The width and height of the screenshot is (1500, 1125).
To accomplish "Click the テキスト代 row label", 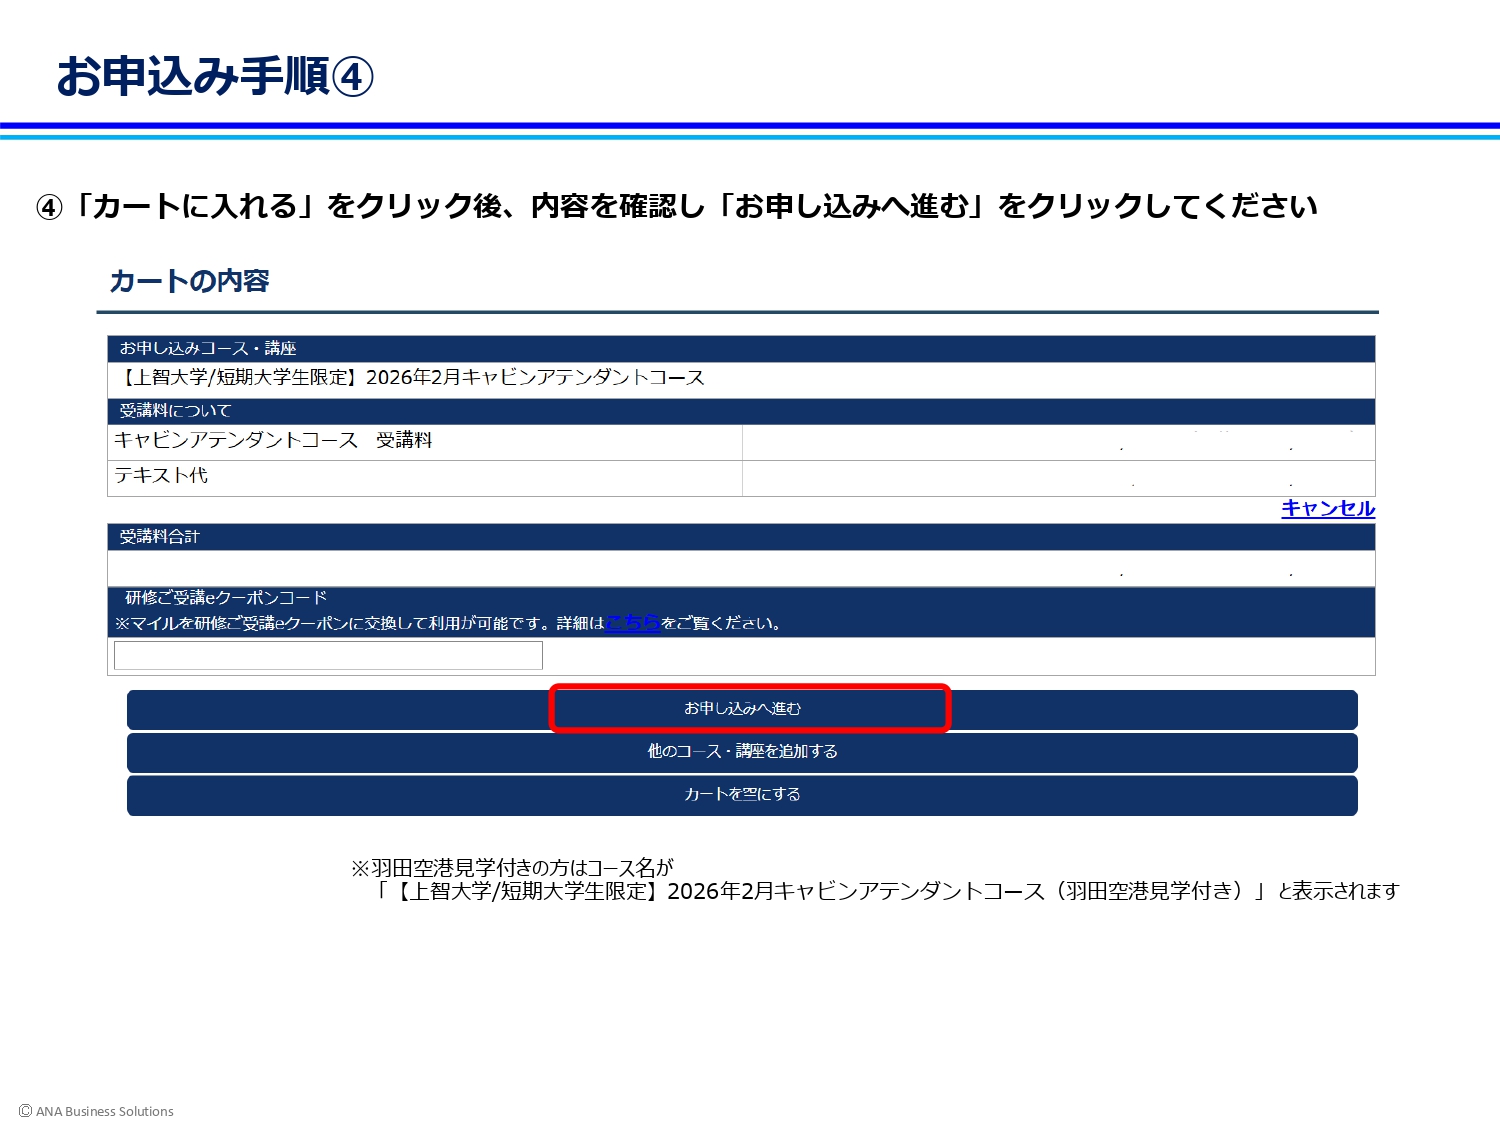I will [161, 476].
